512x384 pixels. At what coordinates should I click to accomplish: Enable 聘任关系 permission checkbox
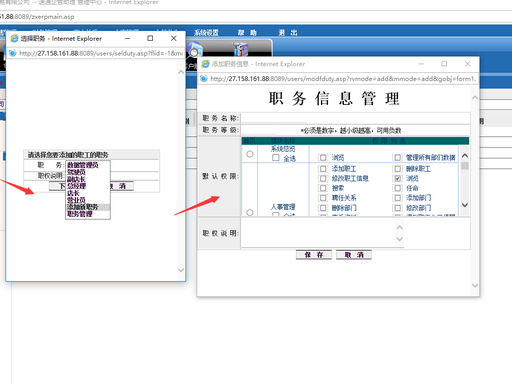323,198
